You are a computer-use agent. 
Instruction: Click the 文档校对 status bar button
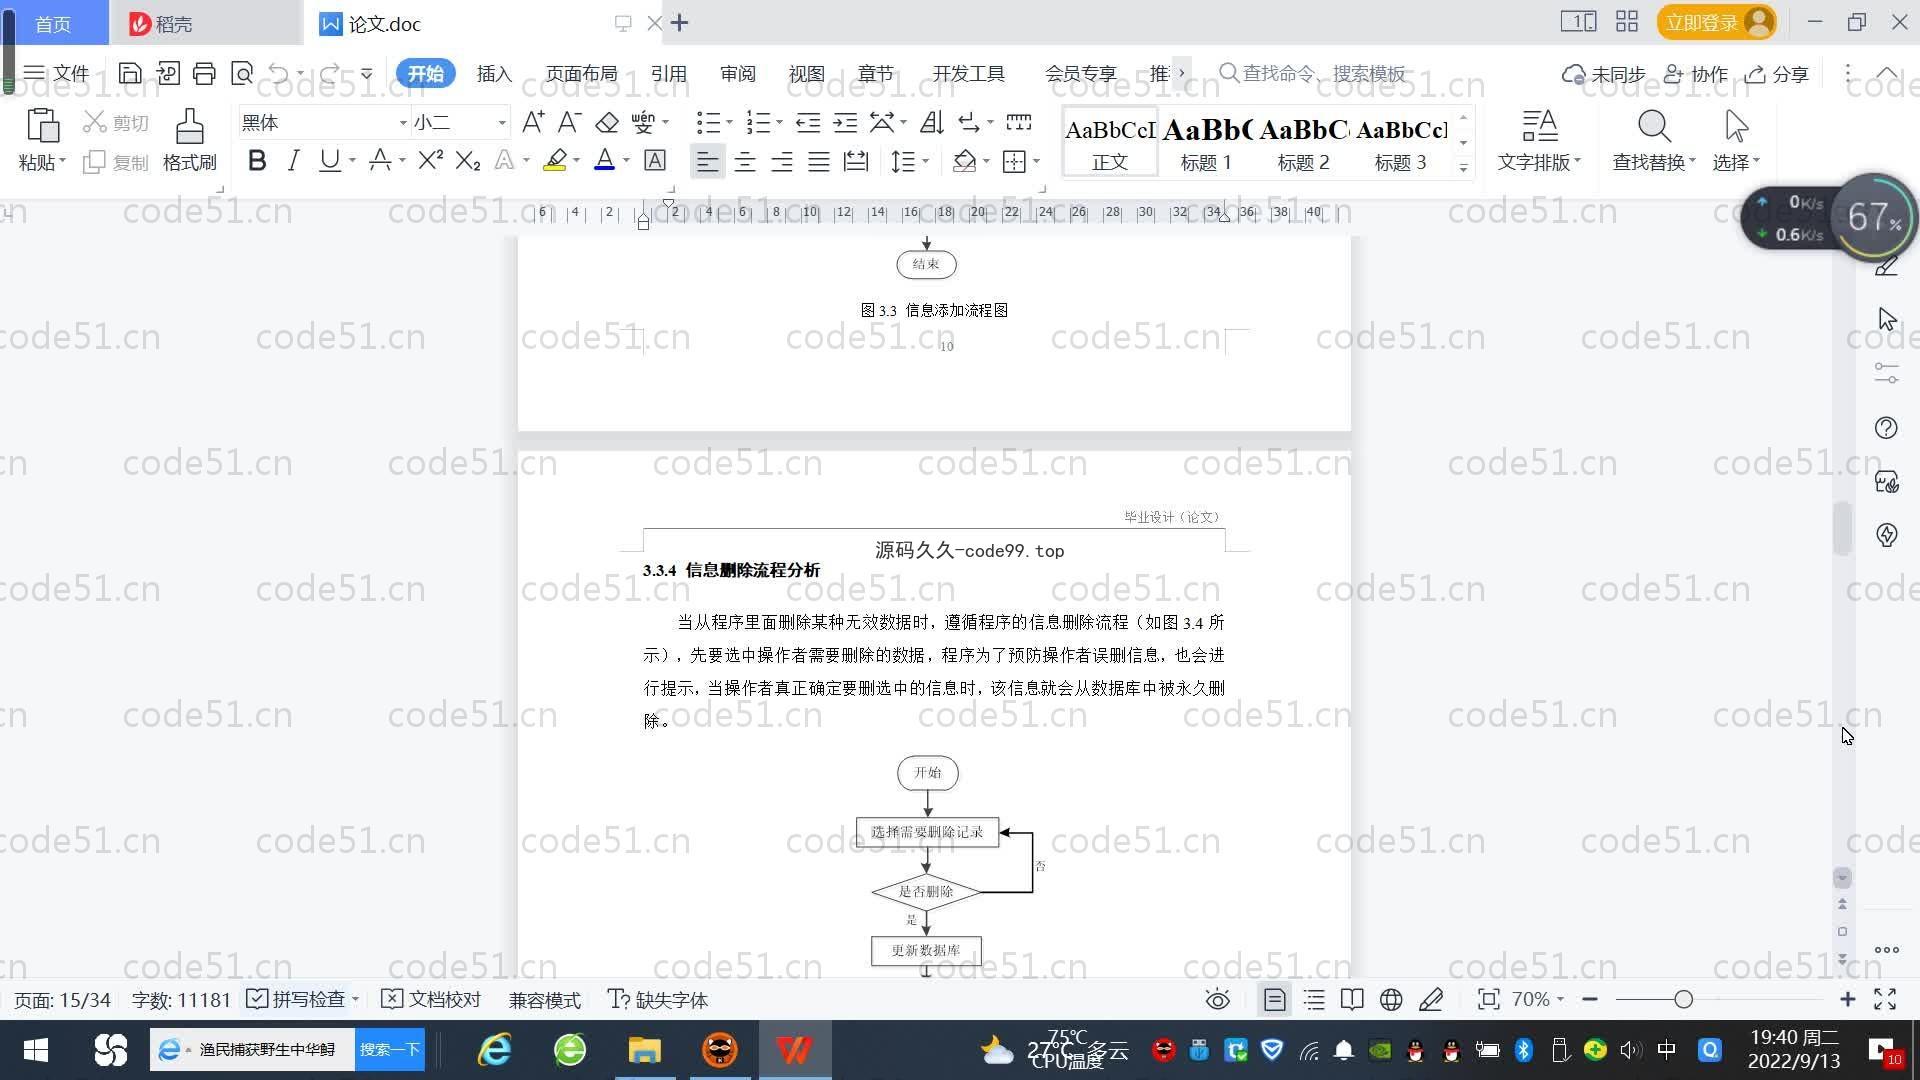(432, 1000)
